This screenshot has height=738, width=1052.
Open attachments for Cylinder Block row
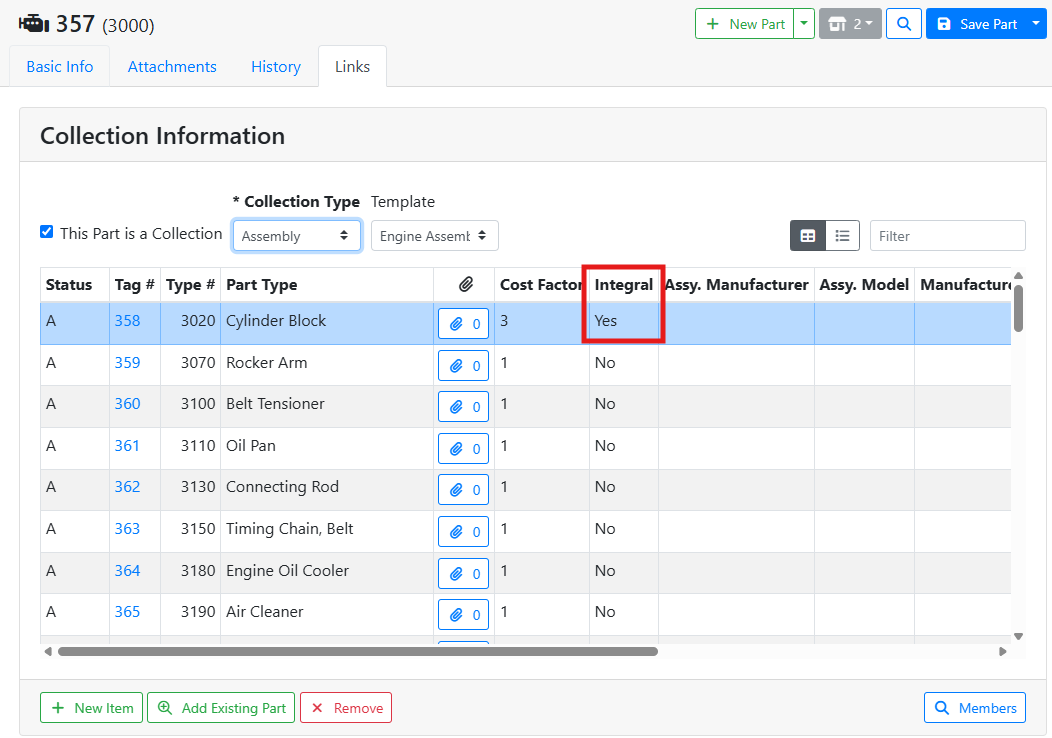(x=463, y=324)
